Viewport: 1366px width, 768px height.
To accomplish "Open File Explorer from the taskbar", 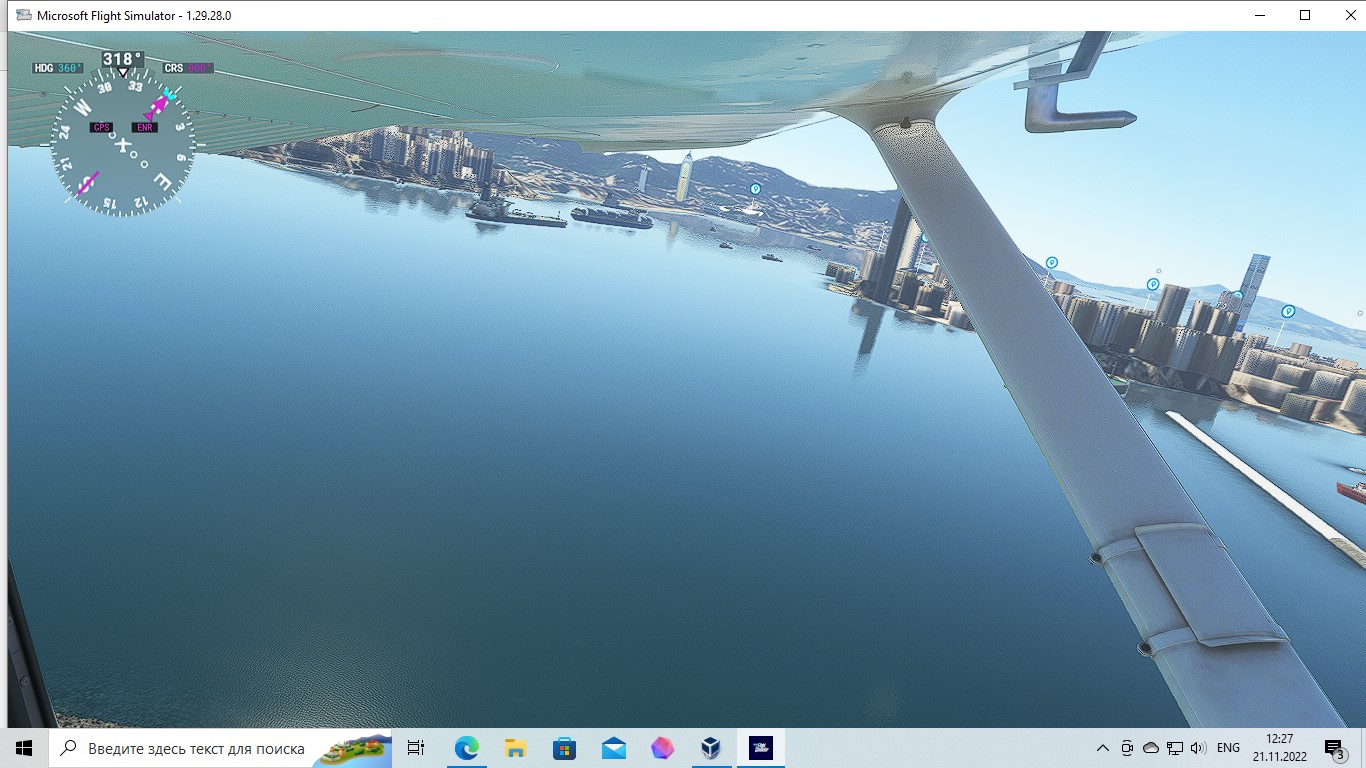I will click(515, 748).
